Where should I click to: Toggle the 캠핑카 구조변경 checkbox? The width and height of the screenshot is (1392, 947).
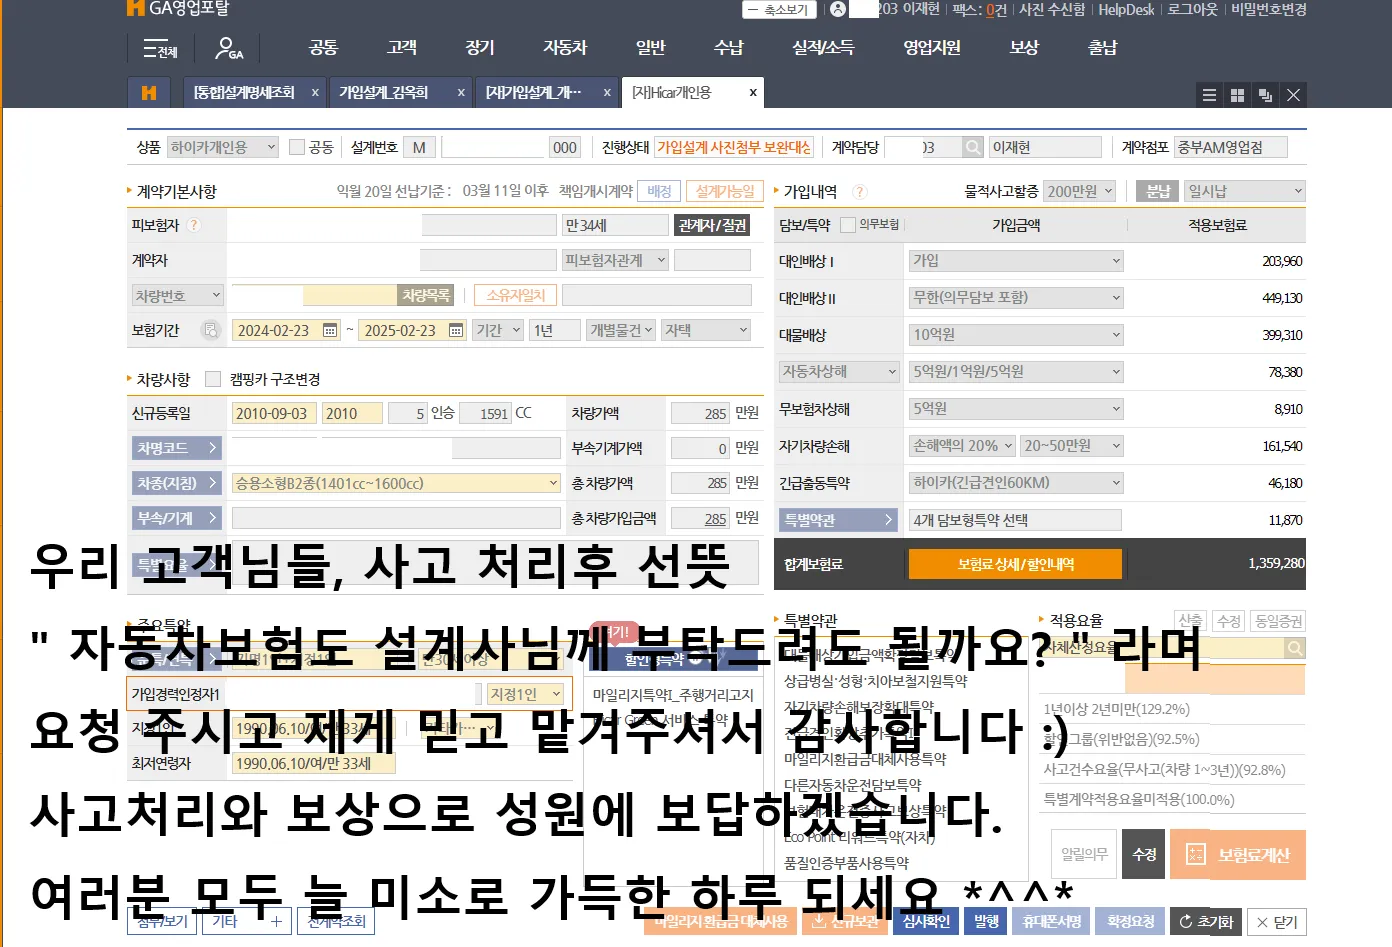pyautogui.click(x=213, y=378)
